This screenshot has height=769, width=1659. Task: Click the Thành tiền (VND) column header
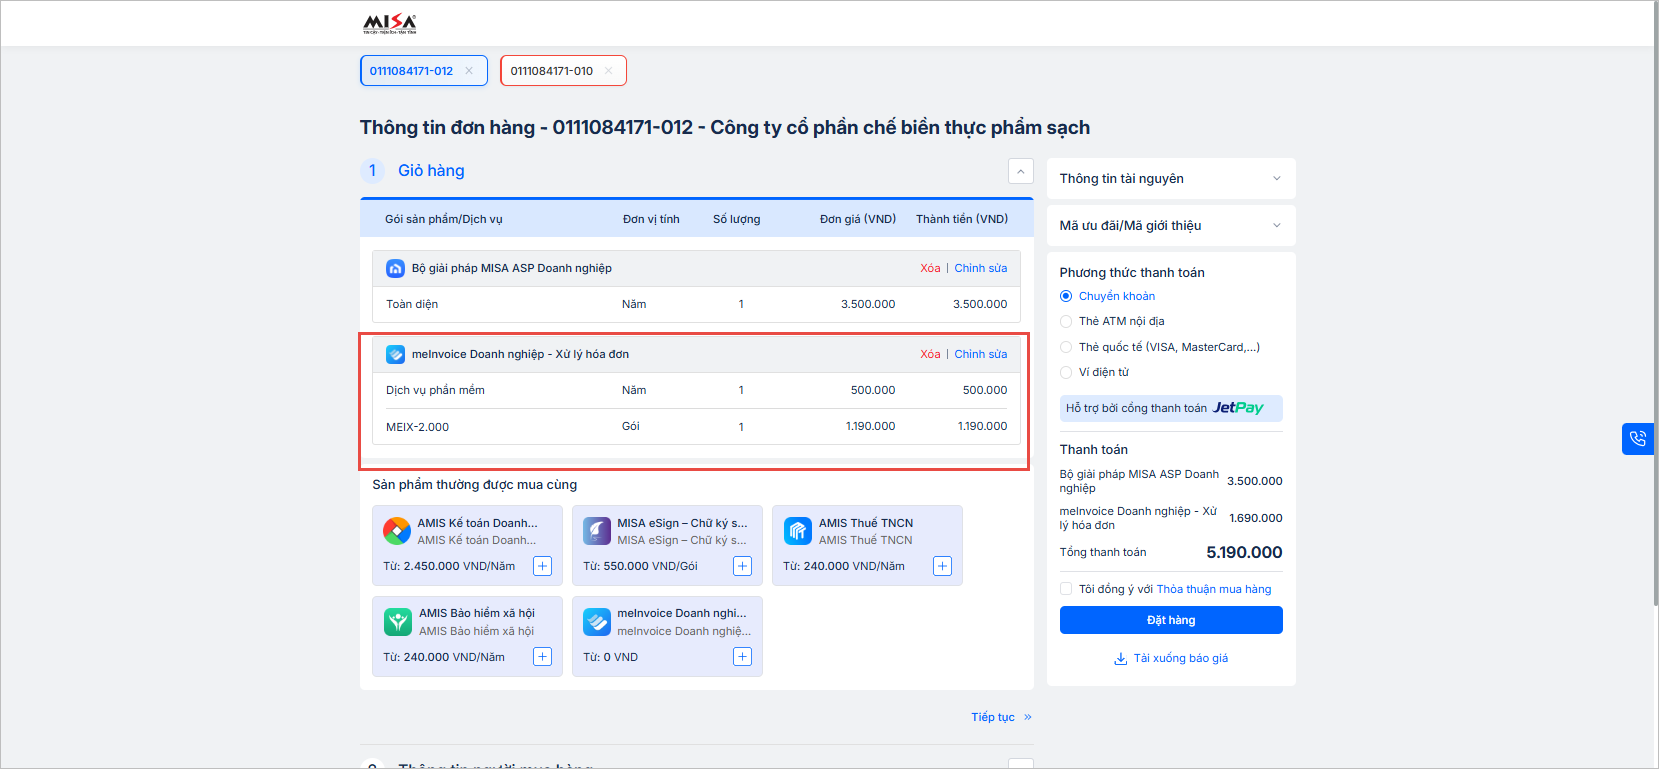962,219
